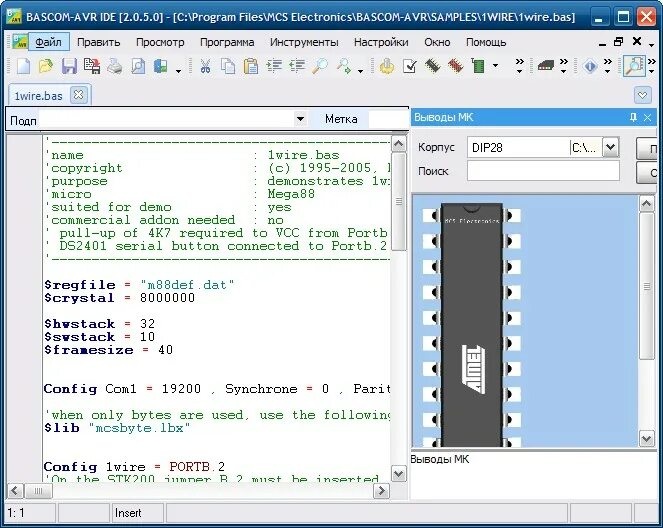Open the Подп procedure dropdown
Screen dimensions: 663x528
pyautogui.click(x=300, y=119)
